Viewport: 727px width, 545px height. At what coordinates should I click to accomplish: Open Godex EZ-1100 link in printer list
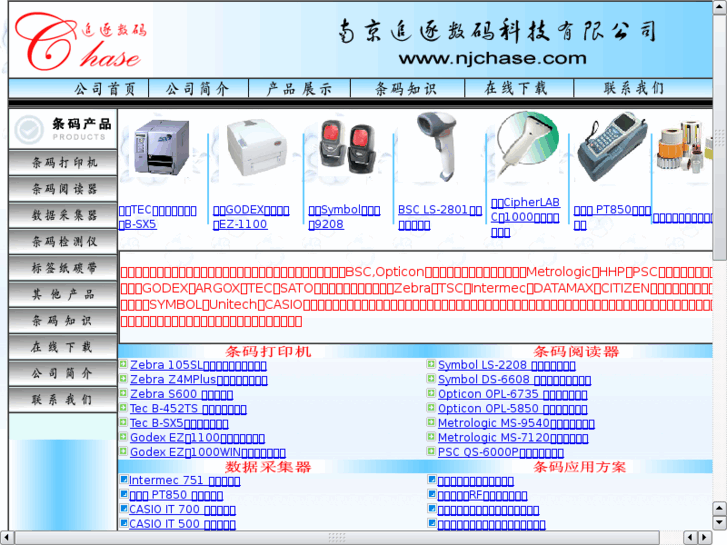tap(198, 437)
